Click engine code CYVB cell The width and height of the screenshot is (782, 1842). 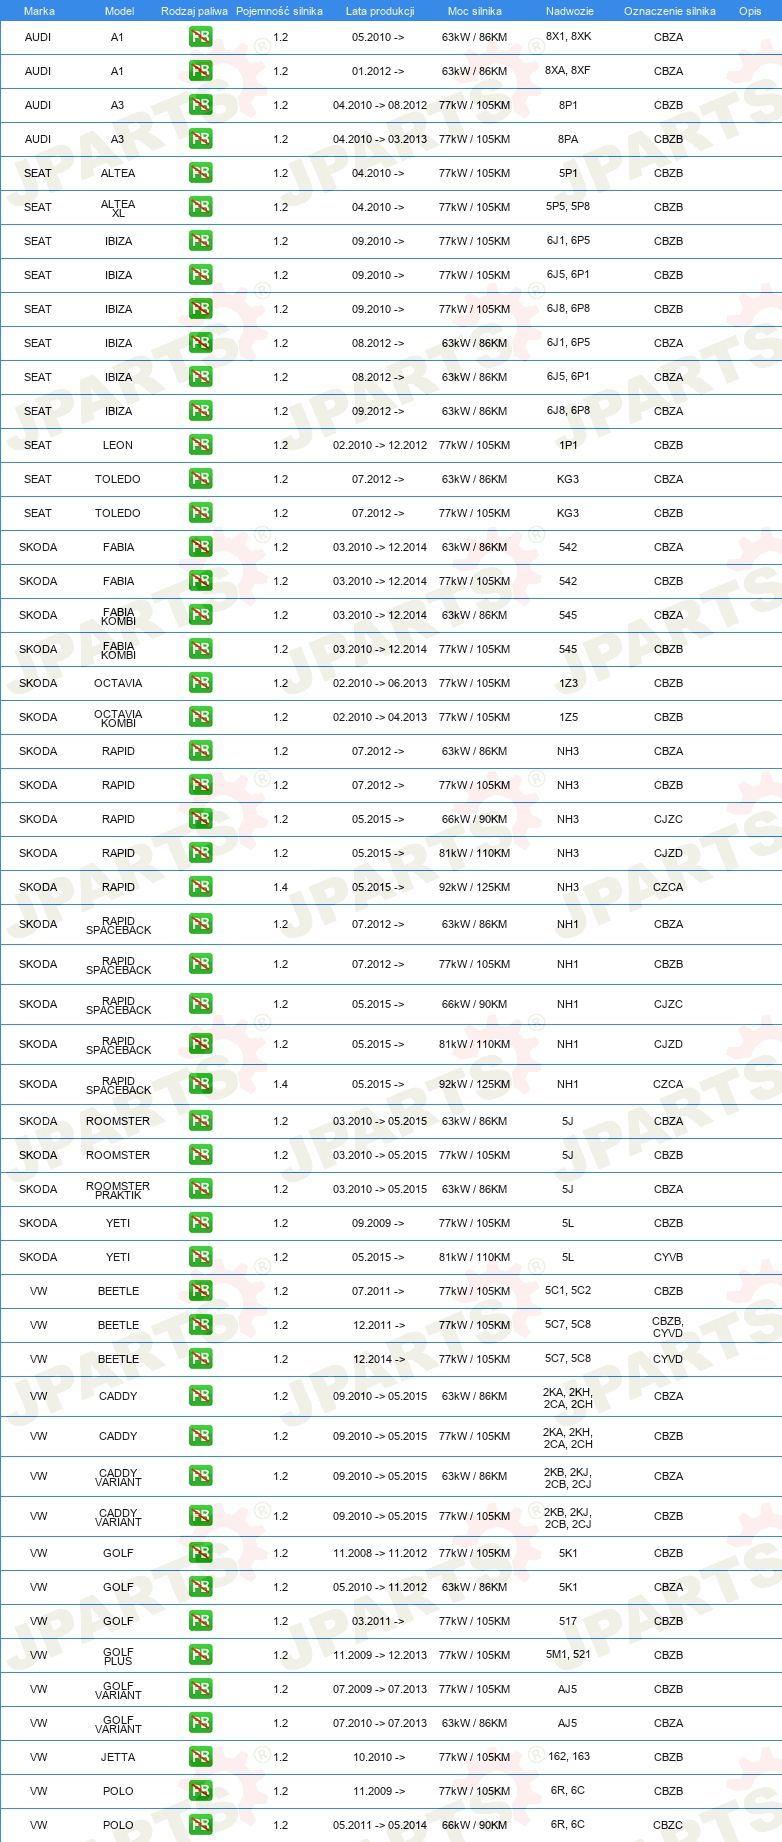668,1257
